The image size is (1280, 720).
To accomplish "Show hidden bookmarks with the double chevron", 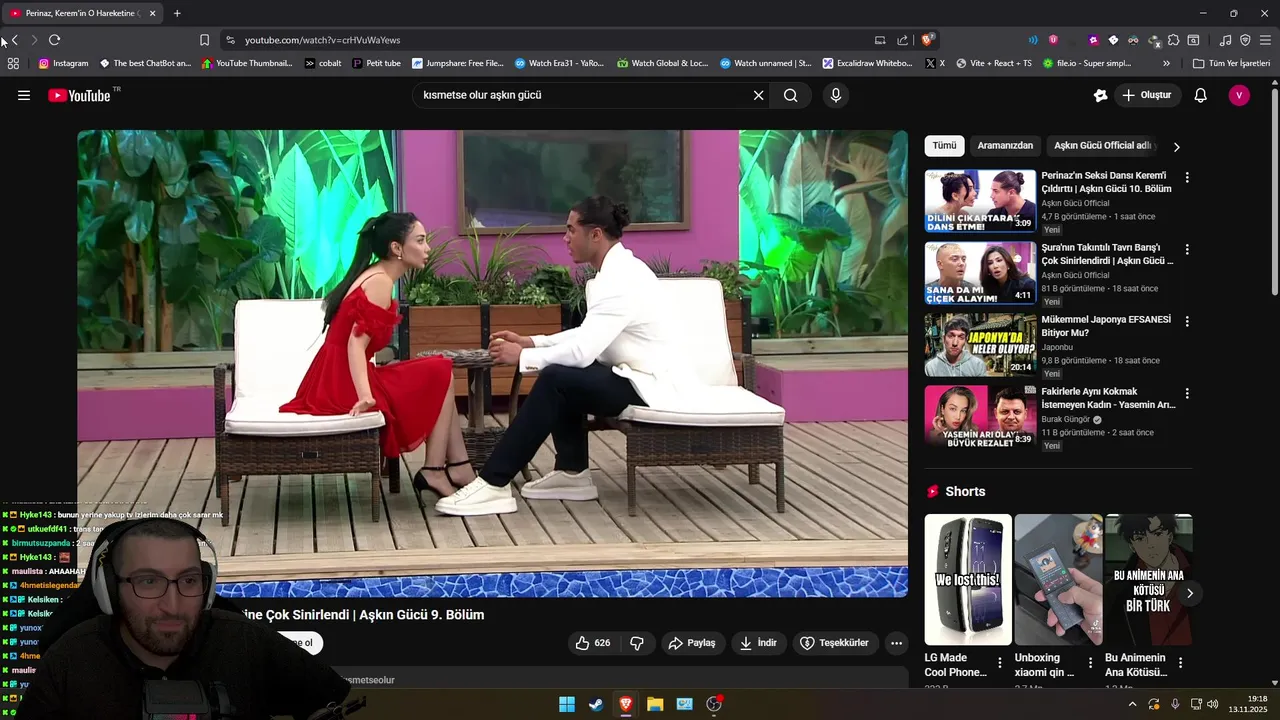I will coord(1167,63).
